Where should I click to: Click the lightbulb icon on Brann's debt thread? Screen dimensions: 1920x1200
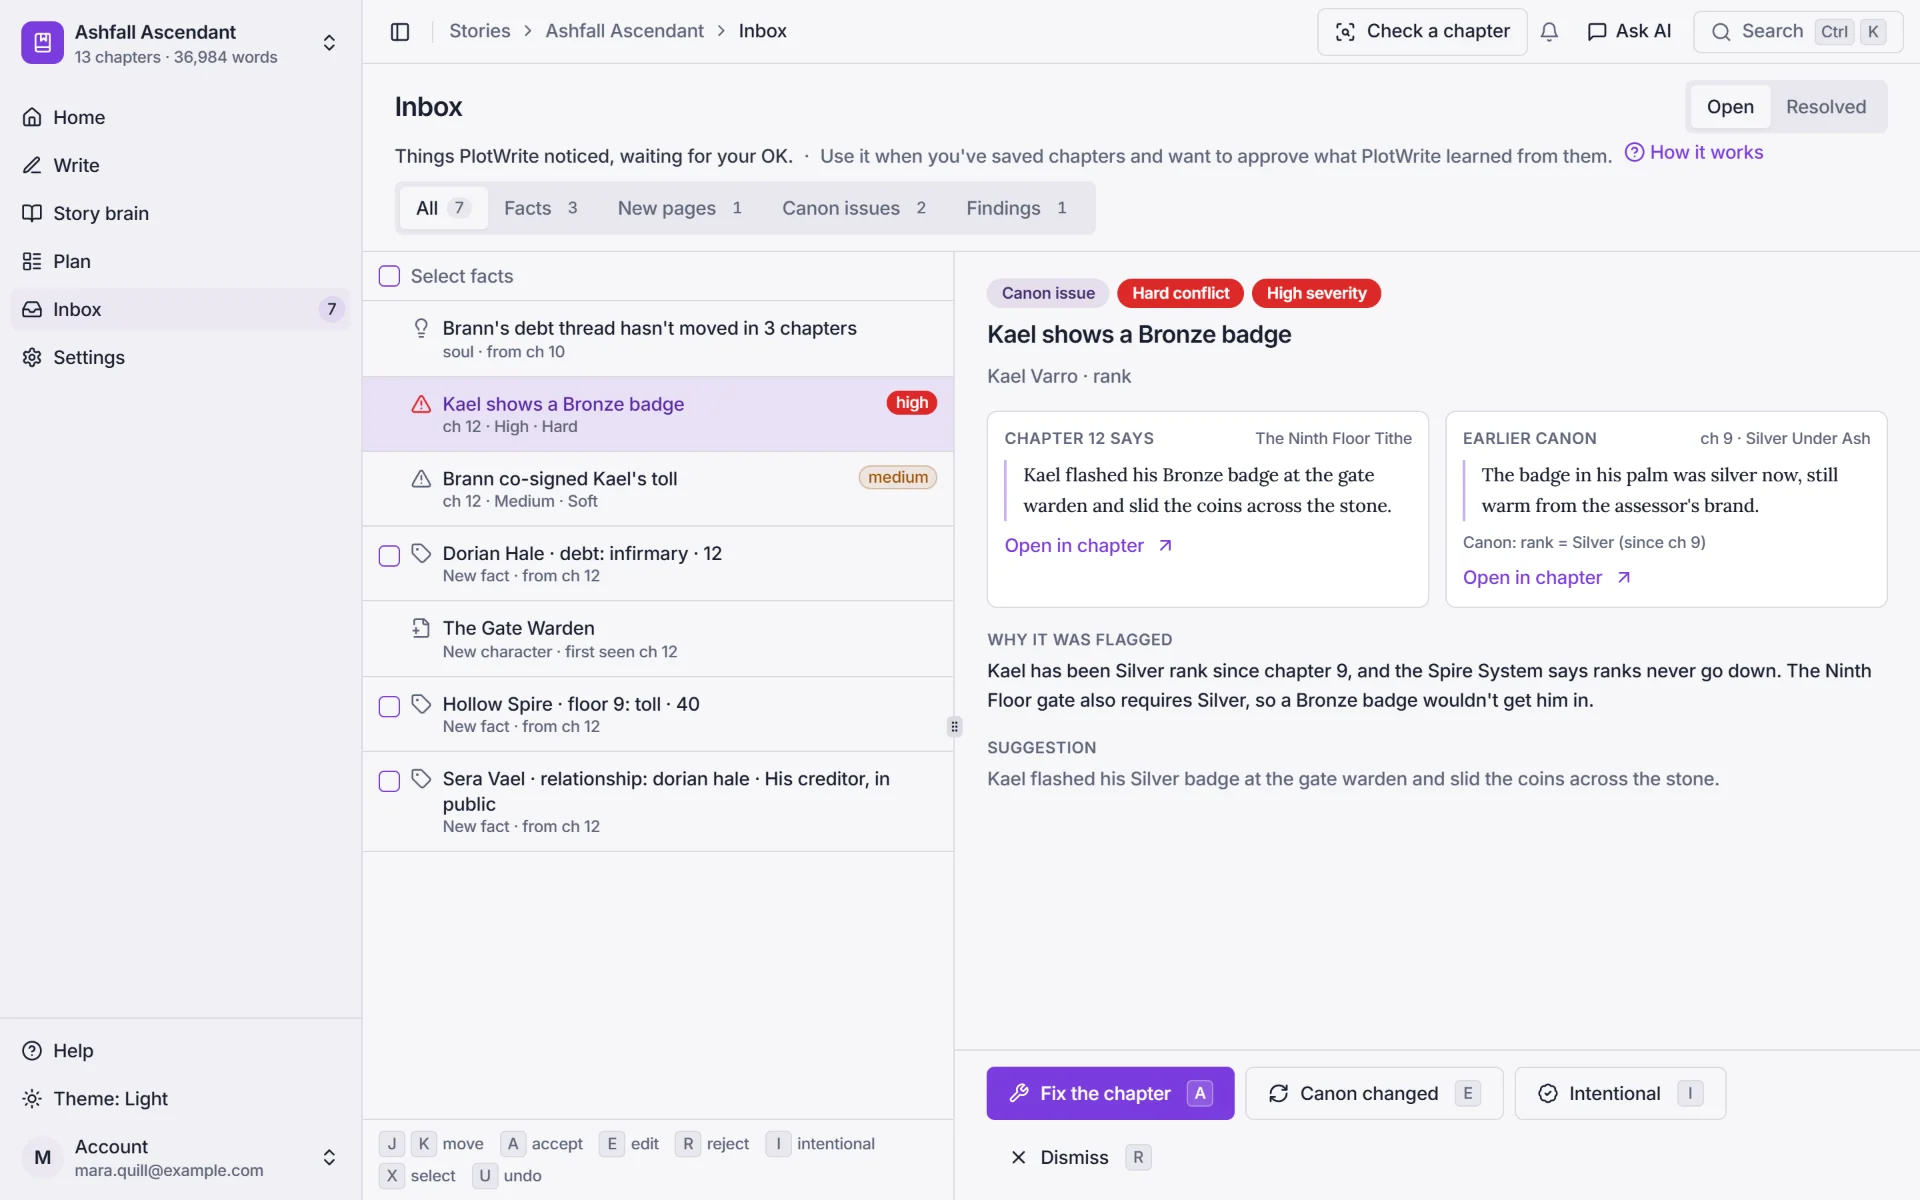(421, 328)
